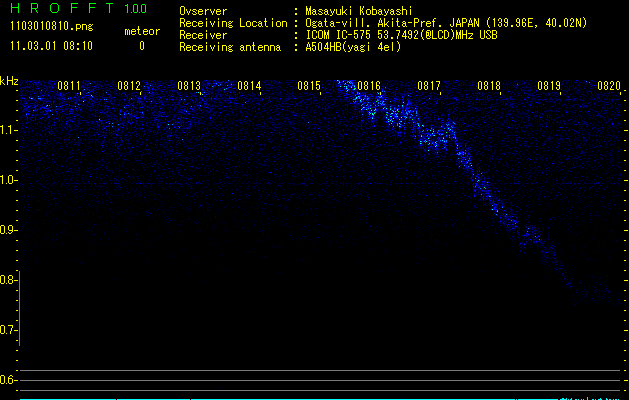
Task: Click the ICOM IC-575 receiver text
Action: click(401, 35)
